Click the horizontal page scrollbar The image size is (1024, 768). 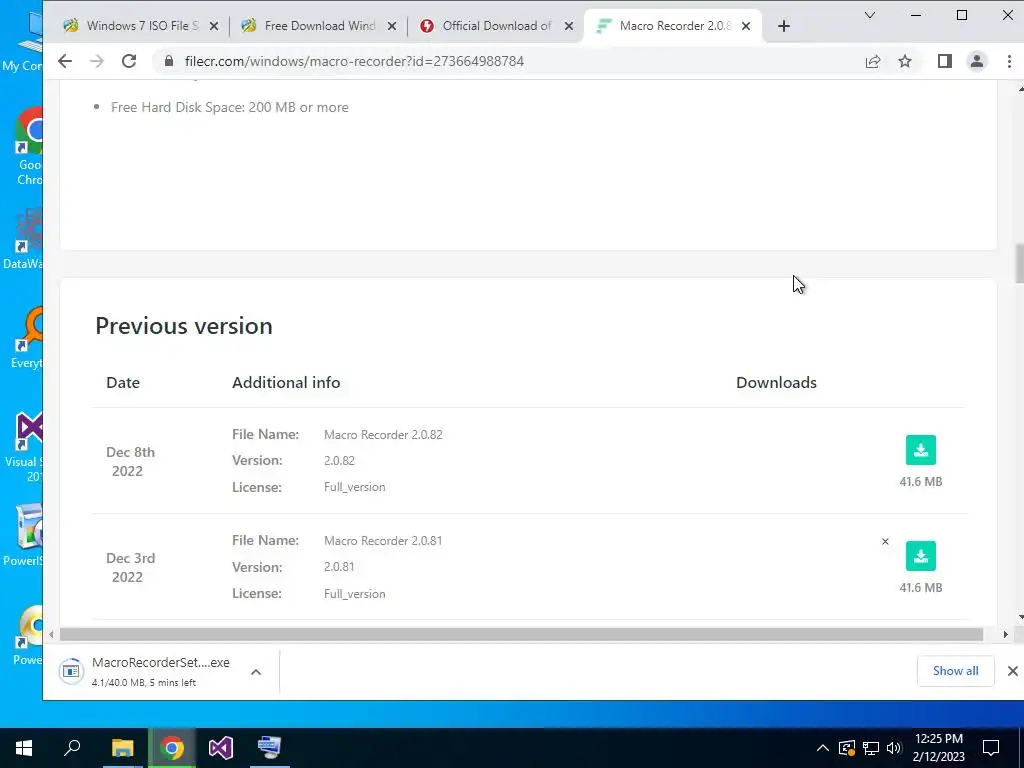(x=521, y=635)
